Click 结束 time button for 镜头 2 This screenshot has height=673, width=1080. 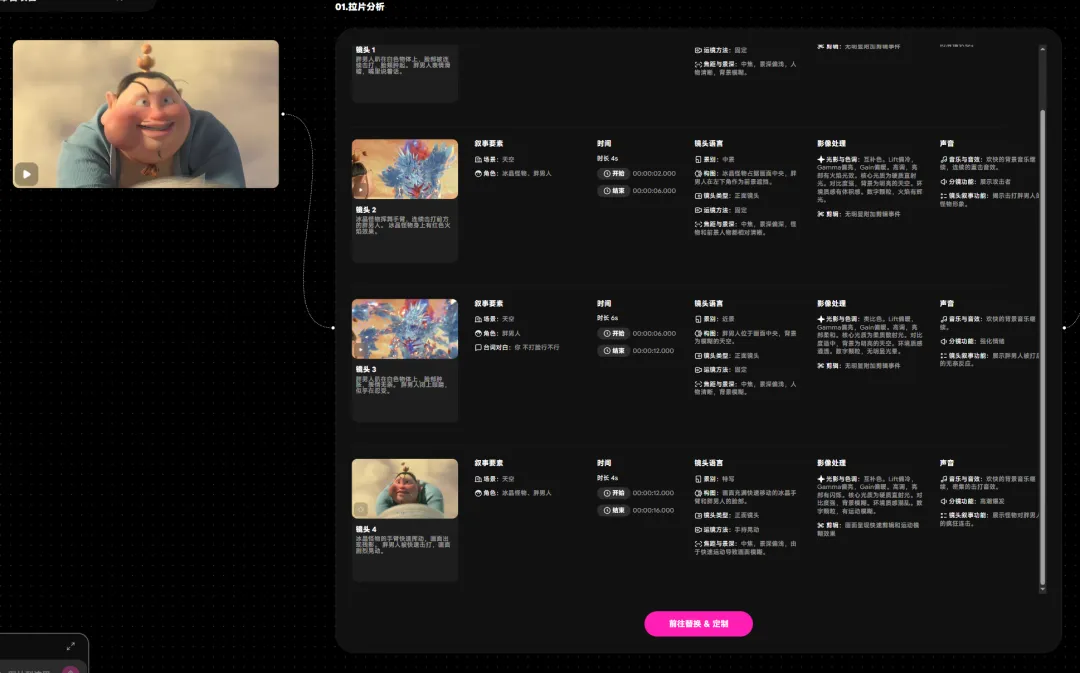coord(613,191)
